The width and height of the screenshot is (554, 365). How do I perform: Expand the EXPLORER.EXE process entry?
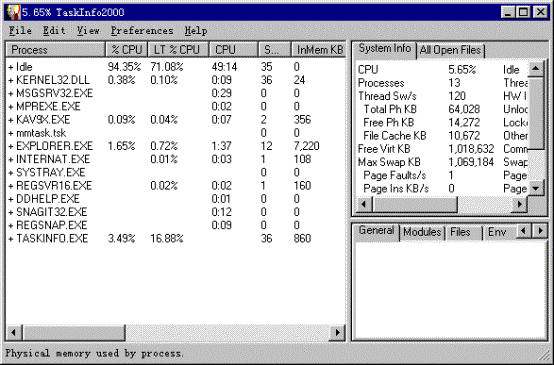tap(11, 146)
